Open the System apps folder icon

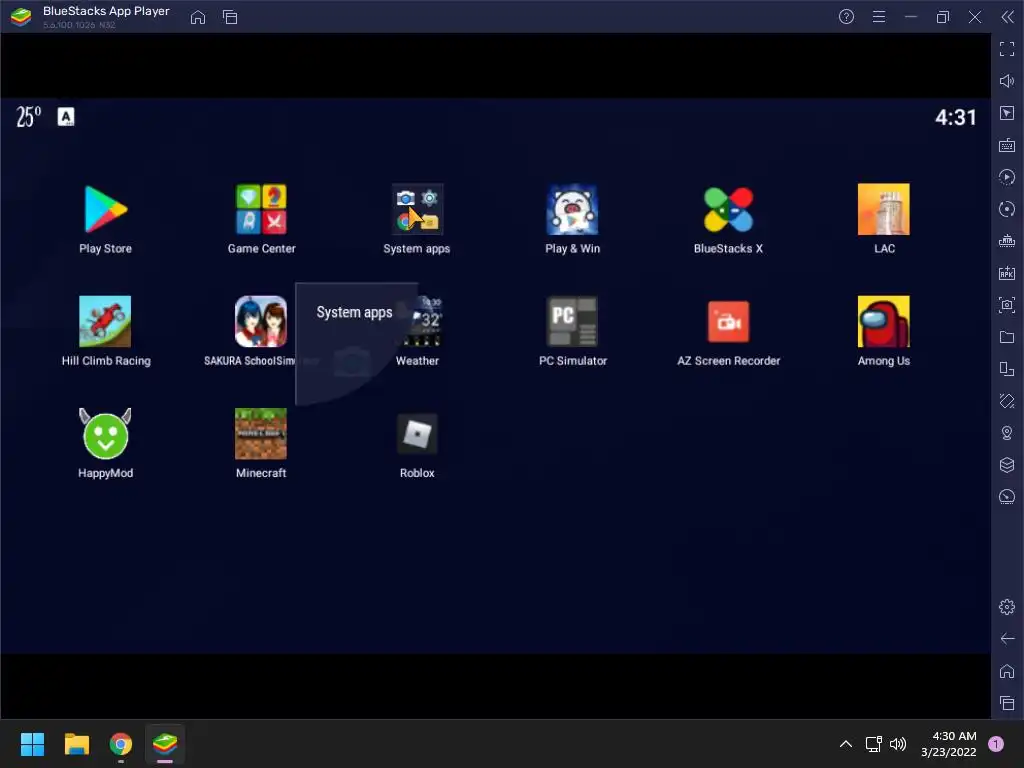[417, 210]
